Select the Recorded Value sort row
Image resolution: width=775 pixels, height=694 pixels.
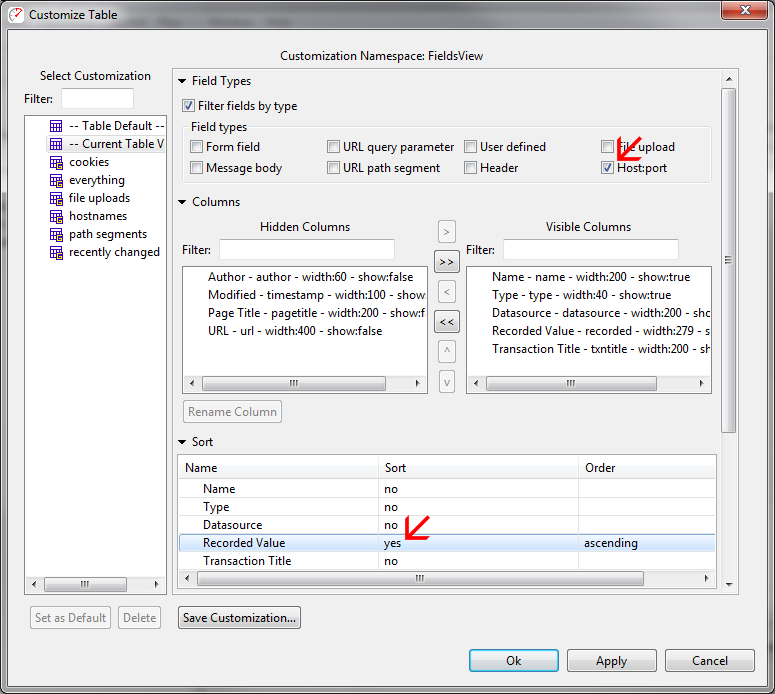pyautogui.click(x=244, y=543)
